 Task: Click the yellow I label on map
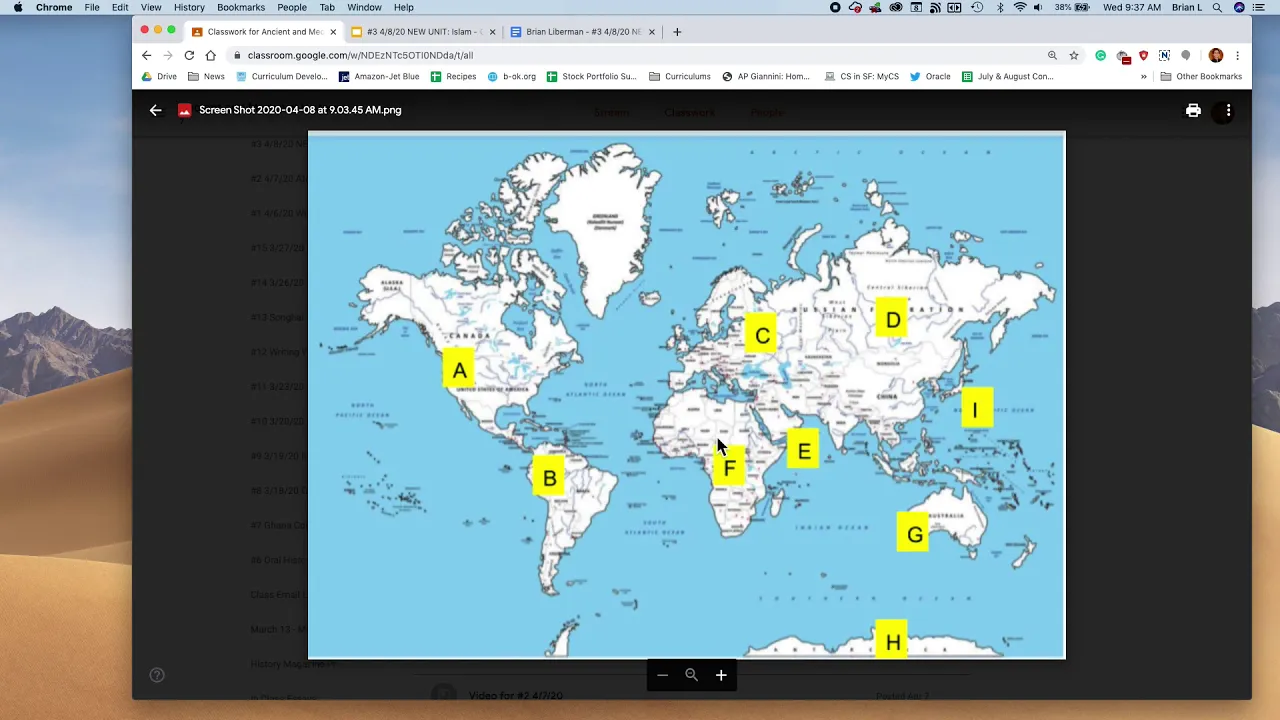point(976,408)
